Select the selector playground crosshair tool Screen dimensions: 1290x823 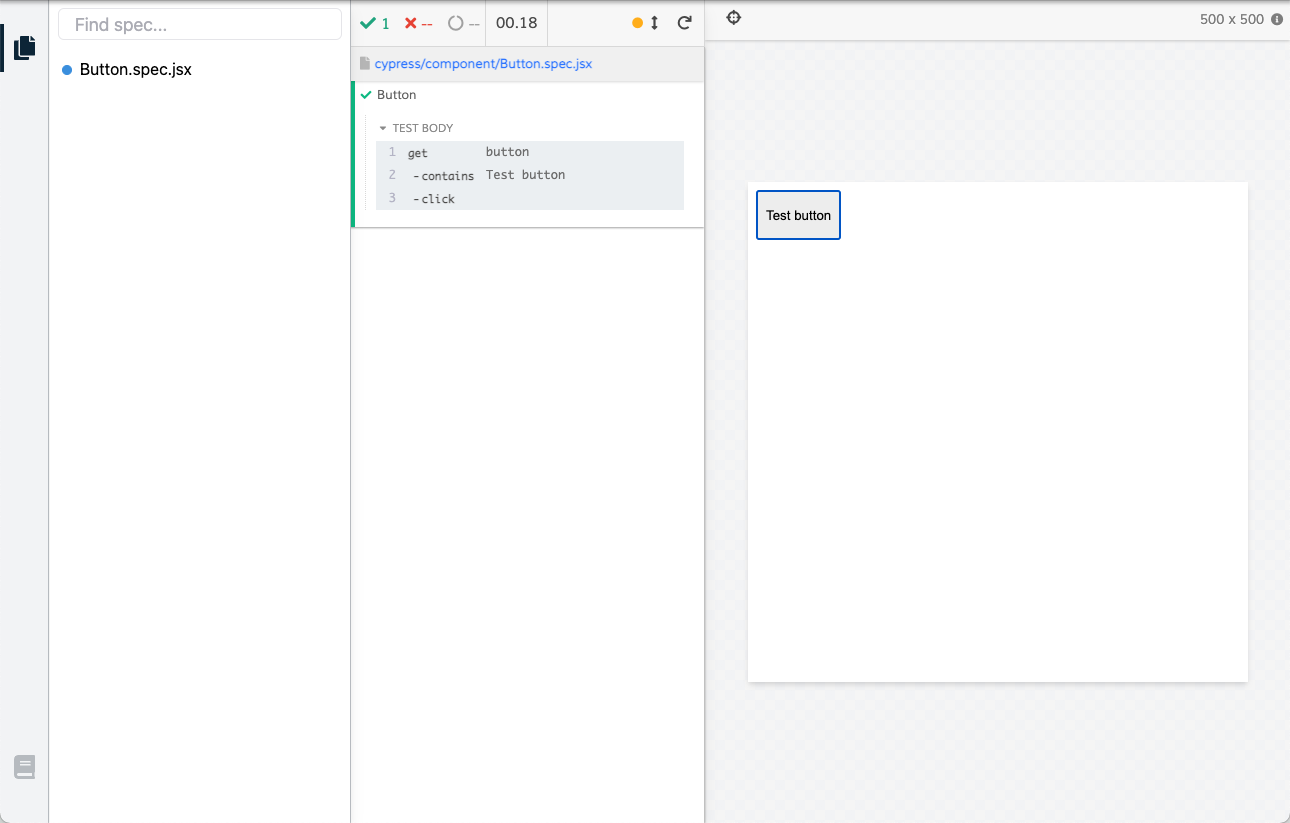pos(733,17)
